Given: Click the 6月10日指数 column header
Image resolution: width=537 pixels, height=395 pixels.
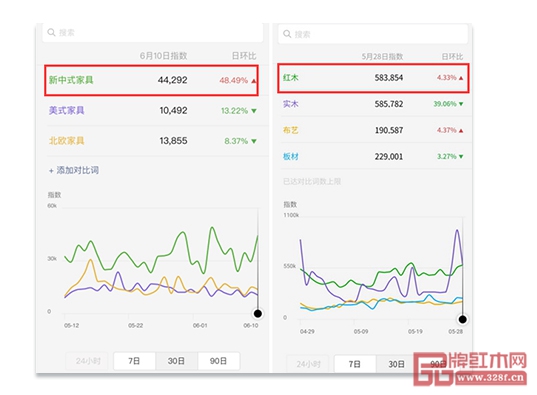Looking at the screenshot, I should pos(164,56).
